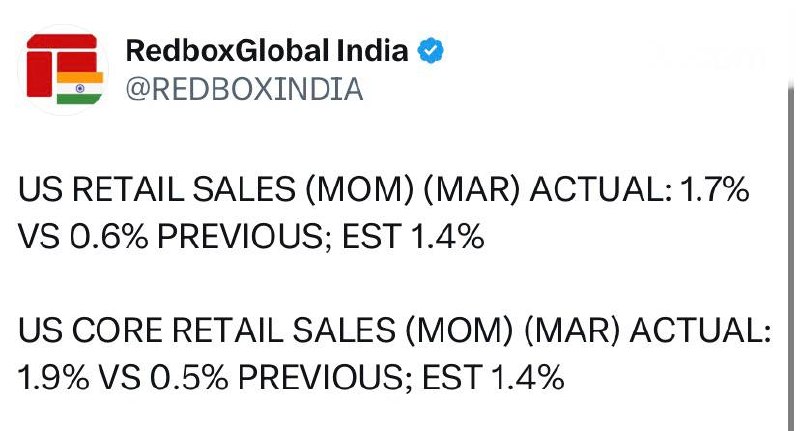
Task: Open the RedboxGlobal India display name
Action: (x=267, y=50)
